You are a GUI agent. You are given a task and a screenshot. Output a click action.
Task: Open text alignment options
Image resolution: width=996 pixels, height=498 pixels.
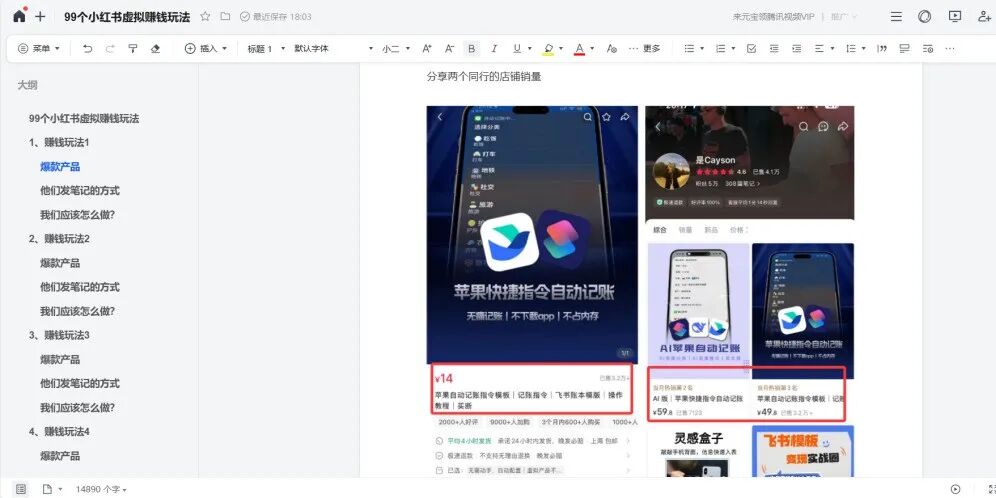(823, 48)
